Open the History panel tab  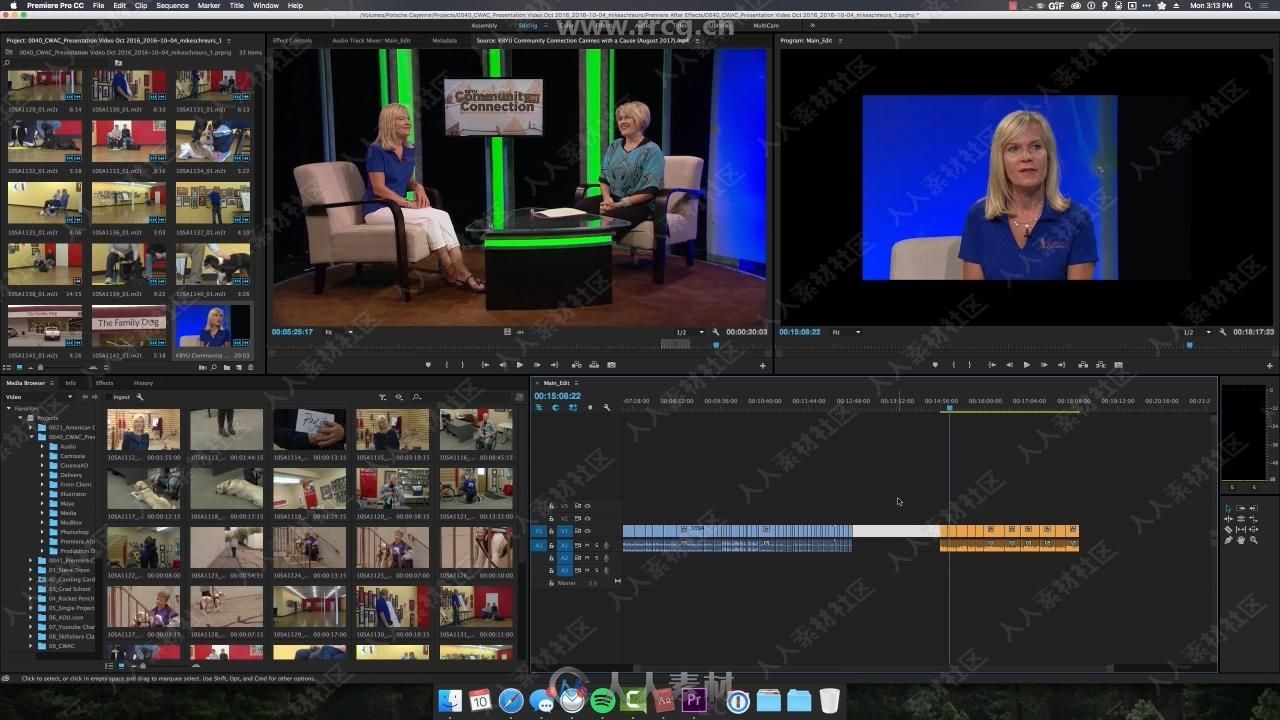pyautogui.click(x=144, y=383)
